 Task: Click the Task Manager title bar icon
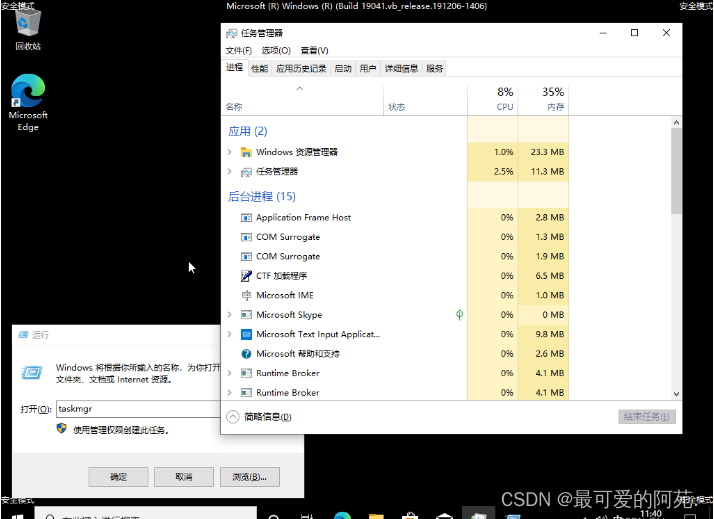click(232, 33)
